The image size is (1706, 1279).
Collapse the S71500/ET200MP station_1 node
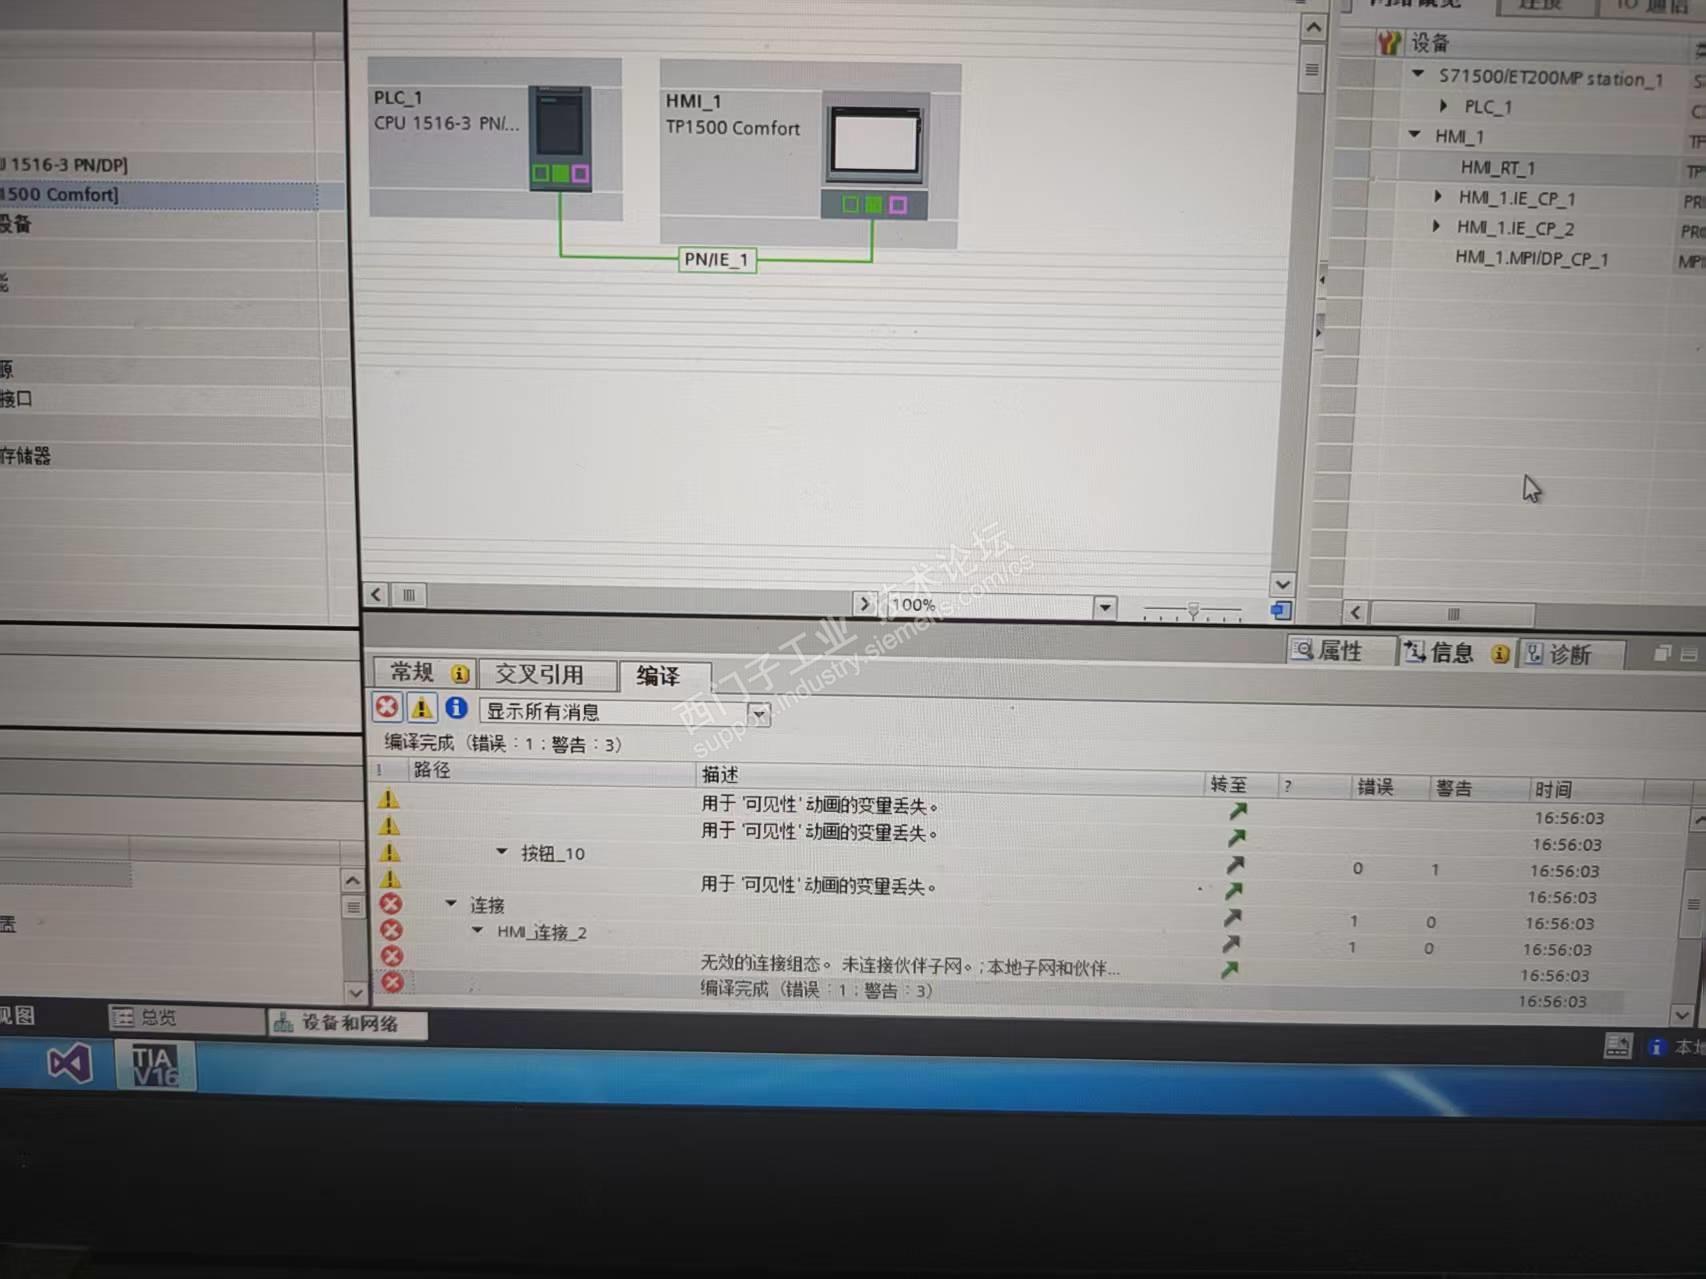pos(1418,74)
